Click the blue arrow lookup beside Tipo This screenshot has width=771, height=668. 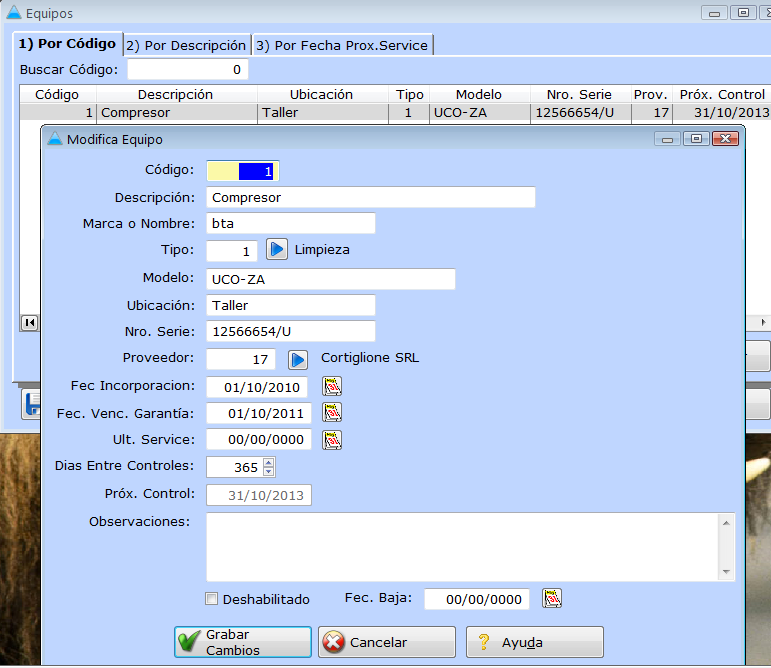(x=277, y=250)
